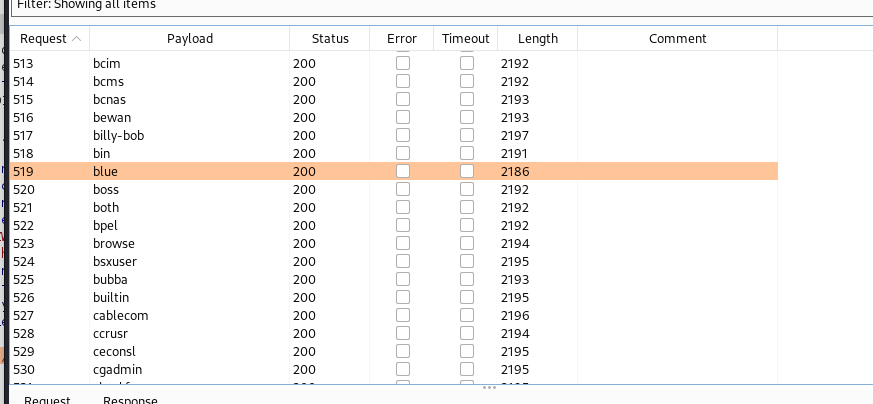This screenshot has width=873, height=404.
Task: Open the Request tab below
Action: coord(47,400)
